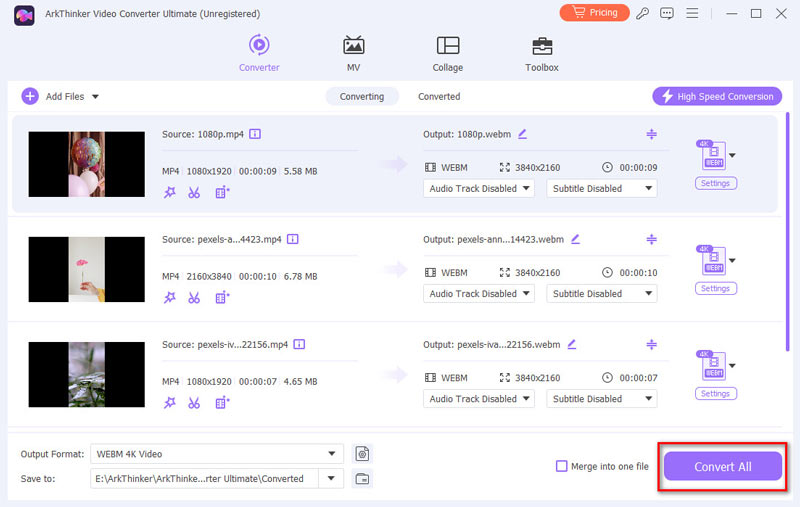Open the hamburger menu icon

692,13
